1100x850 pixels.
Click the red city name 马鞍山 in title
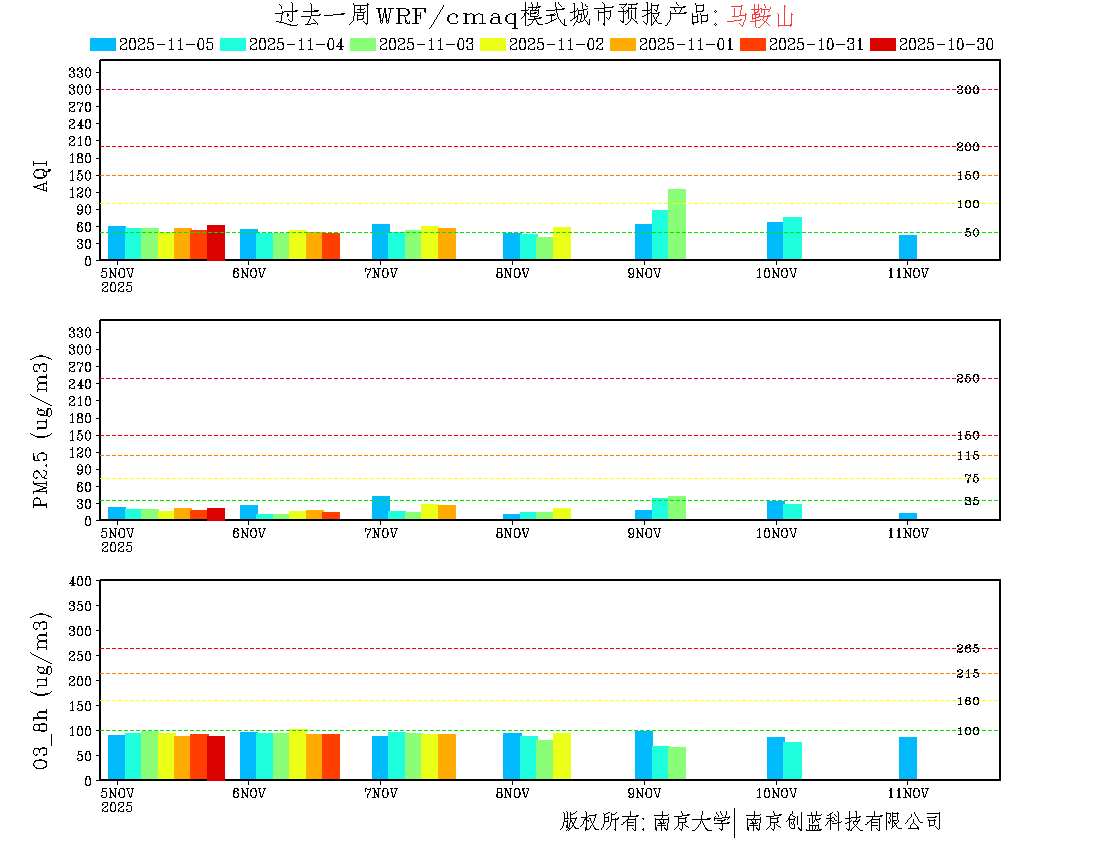click(760, 16)
